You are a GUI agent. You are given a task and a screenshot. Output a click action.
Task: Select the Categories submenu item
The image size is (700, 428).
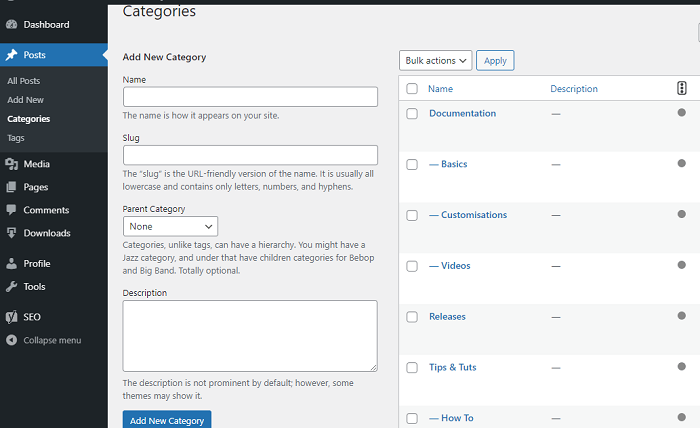coord(29,119)
